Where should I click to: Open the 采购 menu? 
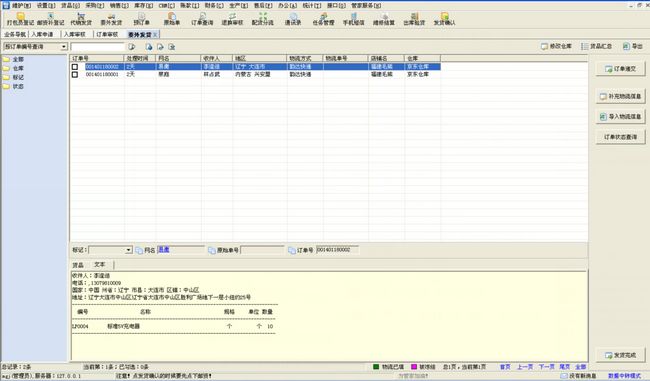coord(95,5)
